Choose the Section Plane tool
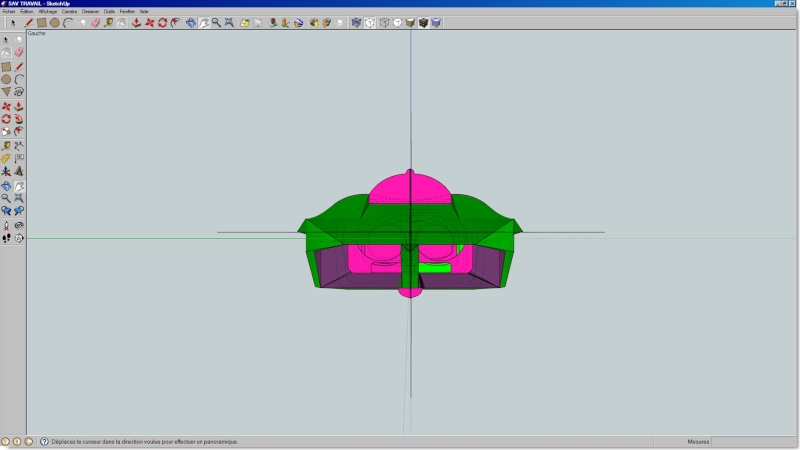Image resolution: width=800 pixels, height=450 pixels. click(x=19, y=238)
